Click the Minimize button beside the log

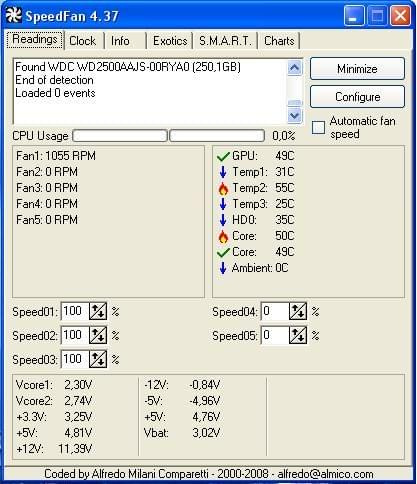tap(357, 69)
